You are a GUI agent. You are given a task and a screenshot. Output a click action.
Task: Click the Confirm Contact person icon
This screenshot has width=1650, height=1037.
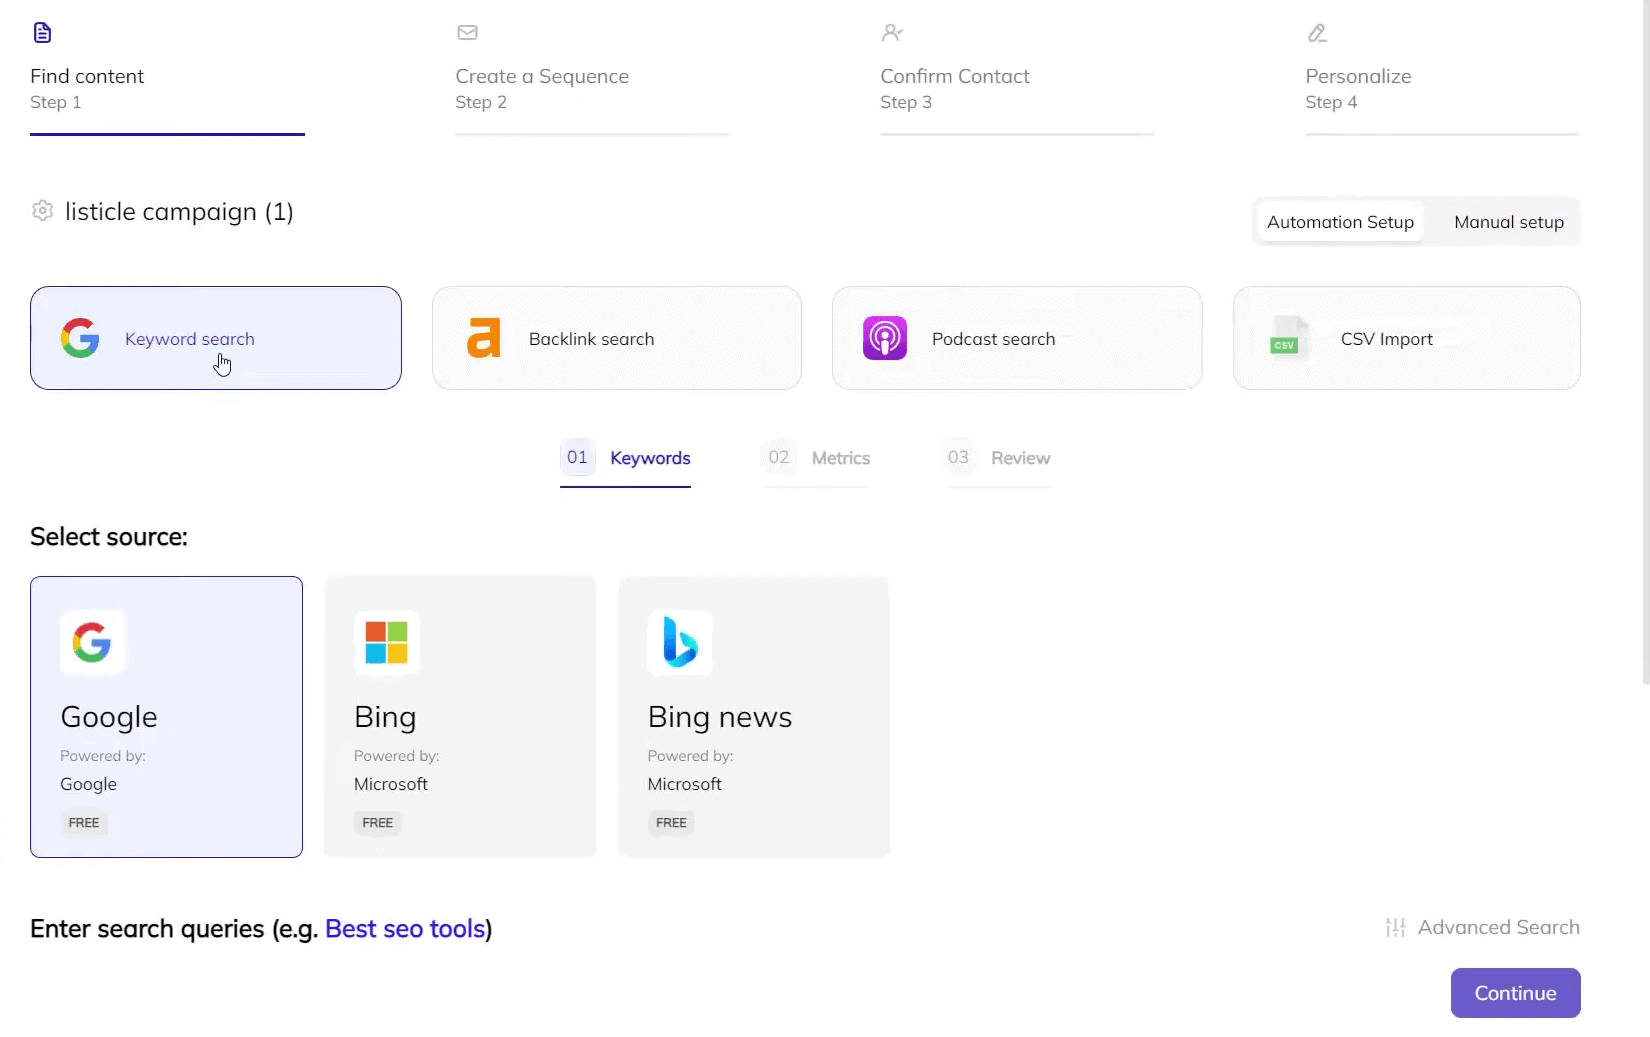point(892,33)
